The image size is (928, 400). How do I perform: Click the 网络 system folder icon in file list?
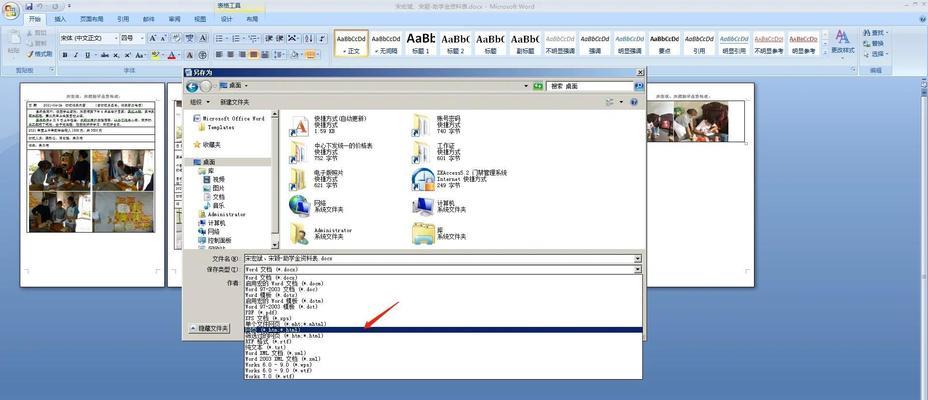pos(299,205)
